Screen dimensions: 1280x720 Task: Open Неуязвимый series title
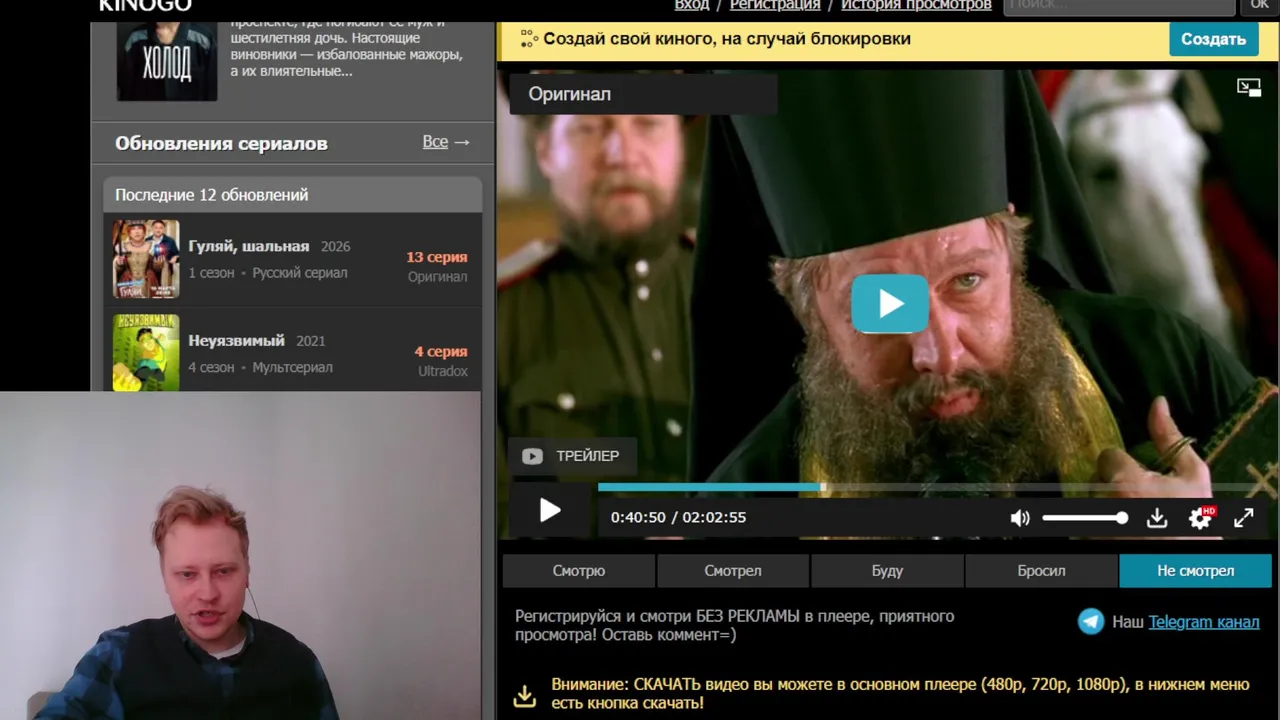click(x=237, y=340)
